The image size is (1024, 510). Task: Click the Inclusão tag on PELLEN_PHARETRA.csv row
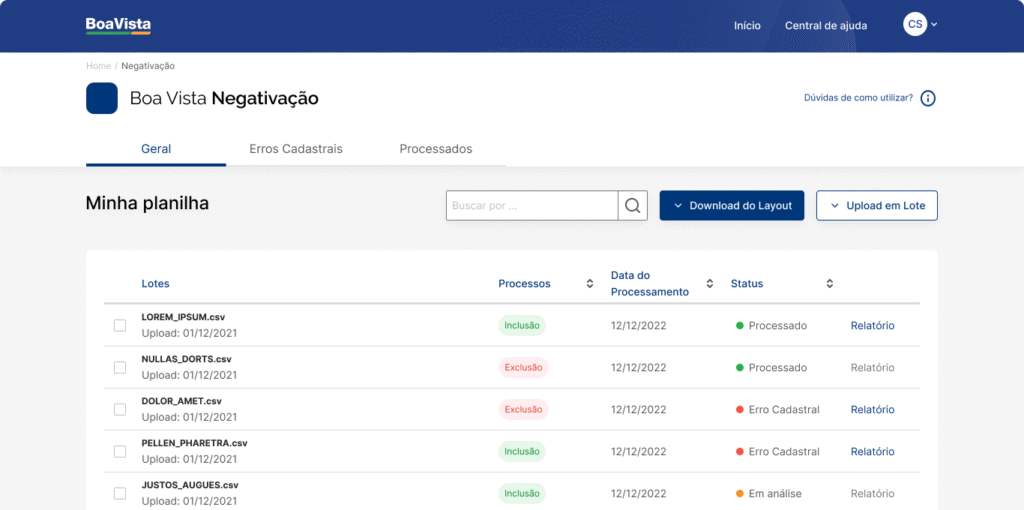click(x=522, y=451)
